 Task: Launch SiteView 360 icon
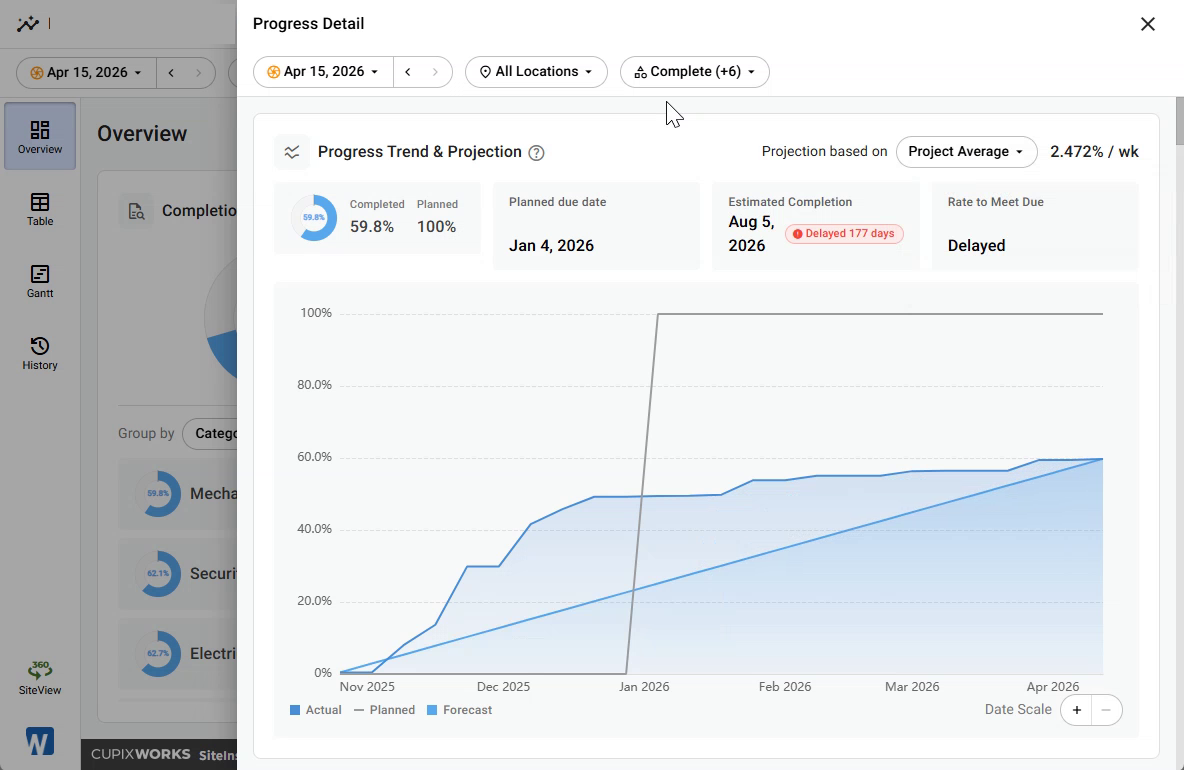pyautogui.click(x=40, y=677)
